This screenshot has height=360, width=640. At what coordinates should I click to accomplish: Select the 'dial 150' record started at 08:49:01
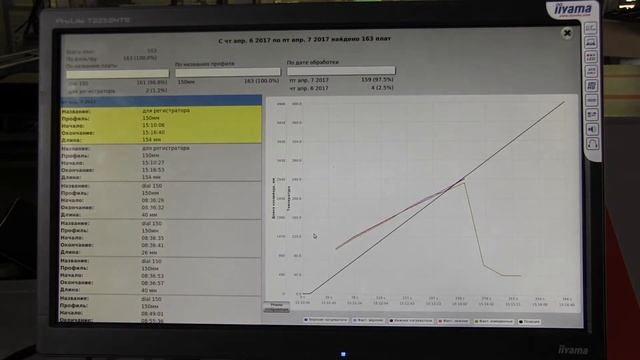(161, 309)
